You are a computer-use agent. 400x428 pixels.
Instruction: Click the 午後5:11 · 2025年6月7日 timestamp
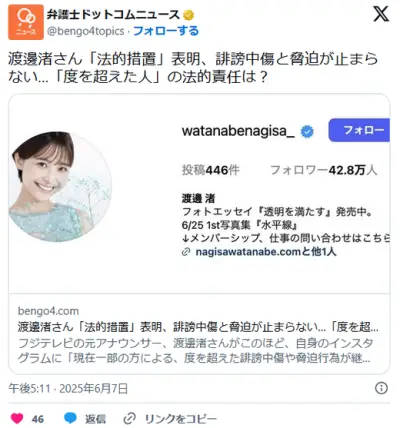(68, 388)
